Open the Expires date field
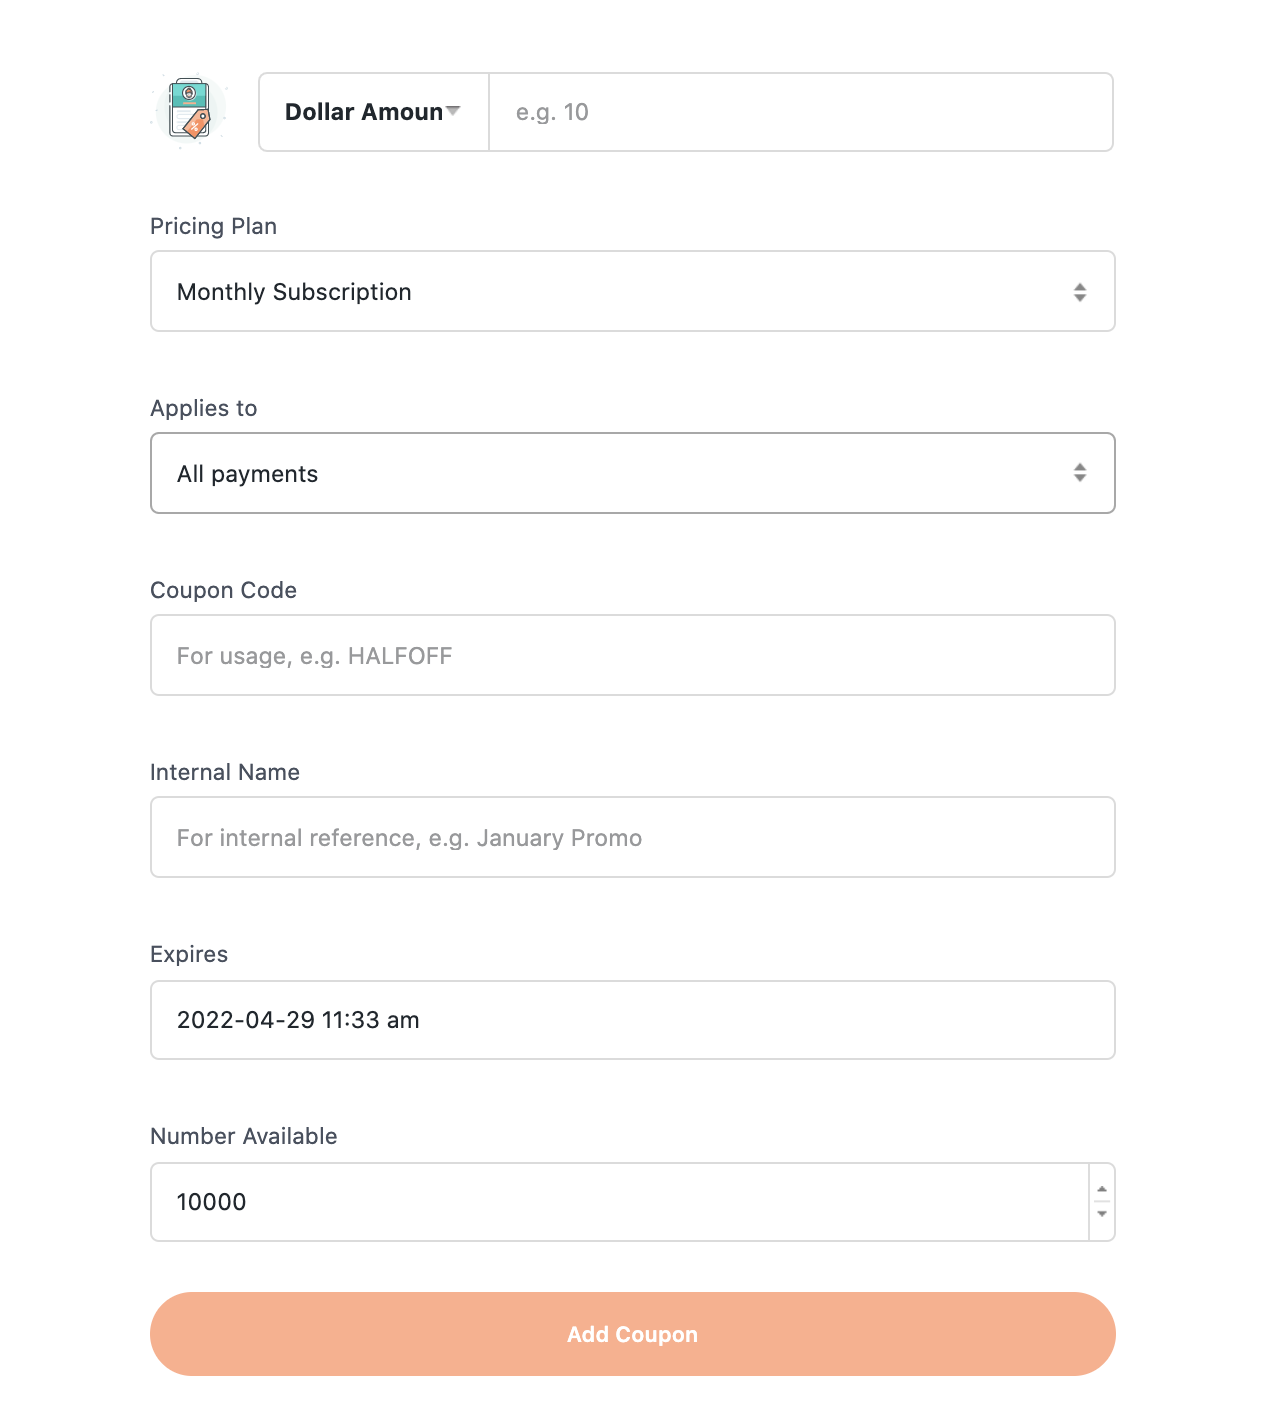 pyautogui.click(x=633, y=1020)
